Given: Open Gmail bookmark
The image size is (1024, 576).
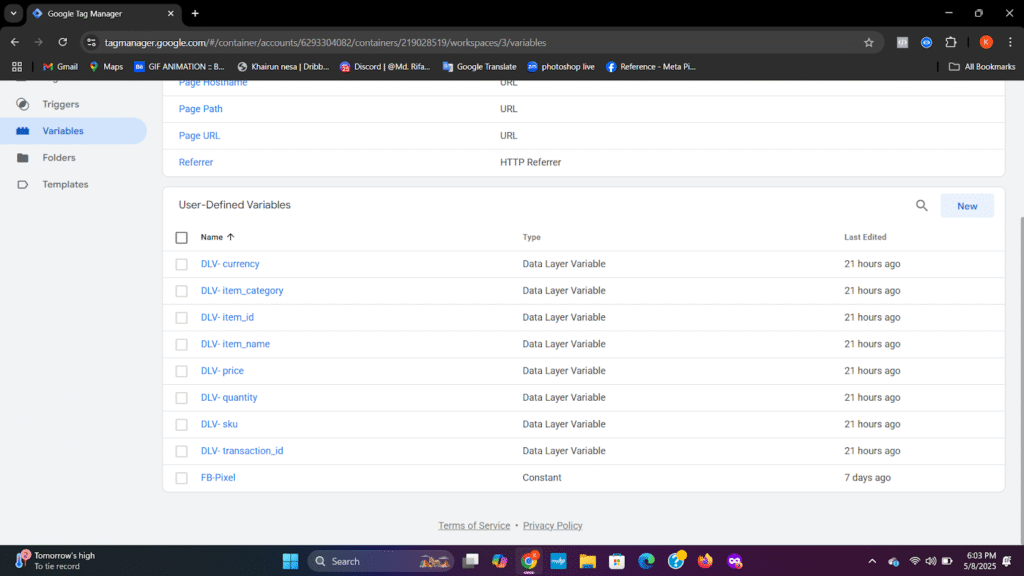Looking at the screenshot, I should click(x=60, y=67).
